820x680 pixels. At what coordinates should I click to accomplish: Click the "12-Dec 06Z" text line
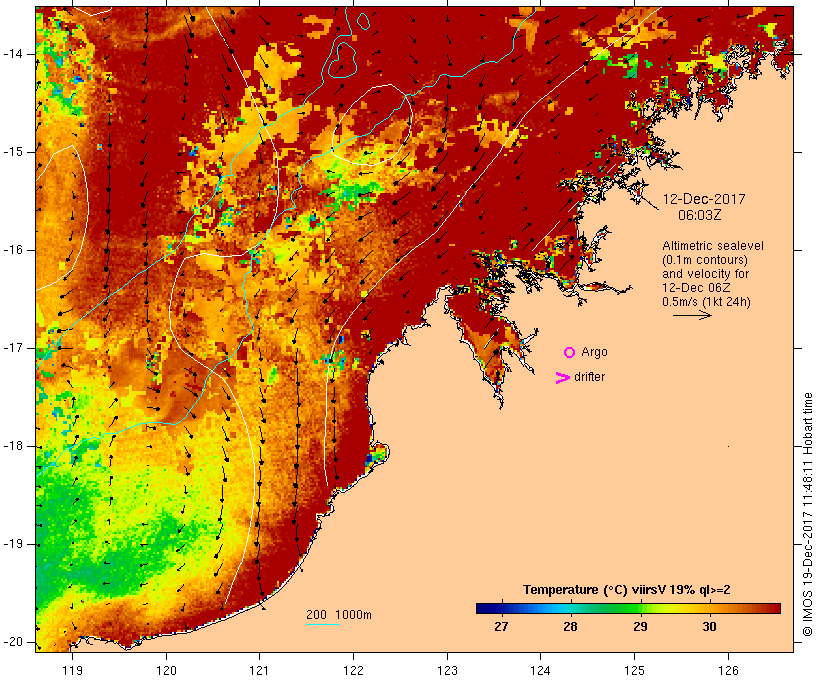[696, 288]
